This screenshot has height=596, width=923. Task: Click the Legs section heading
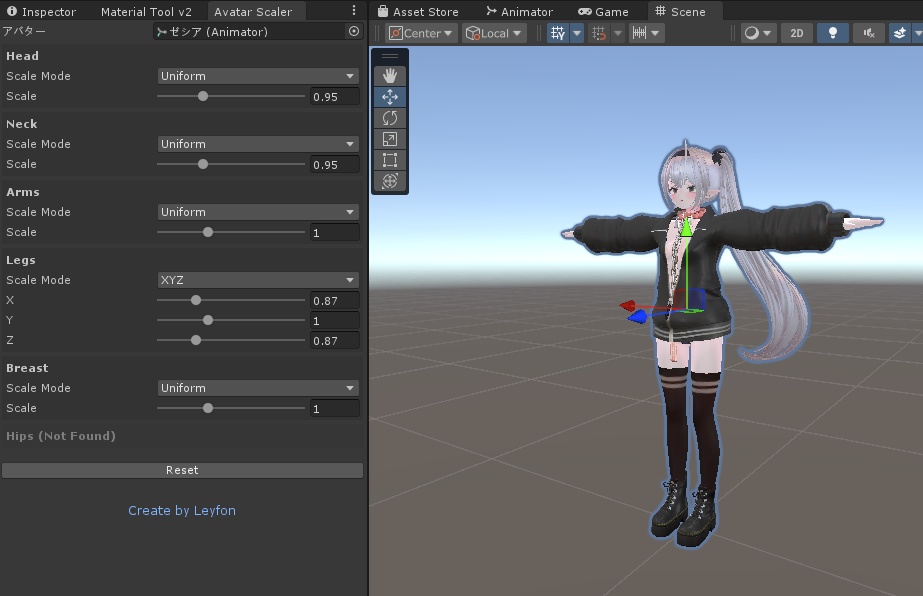tap(21, 260)
